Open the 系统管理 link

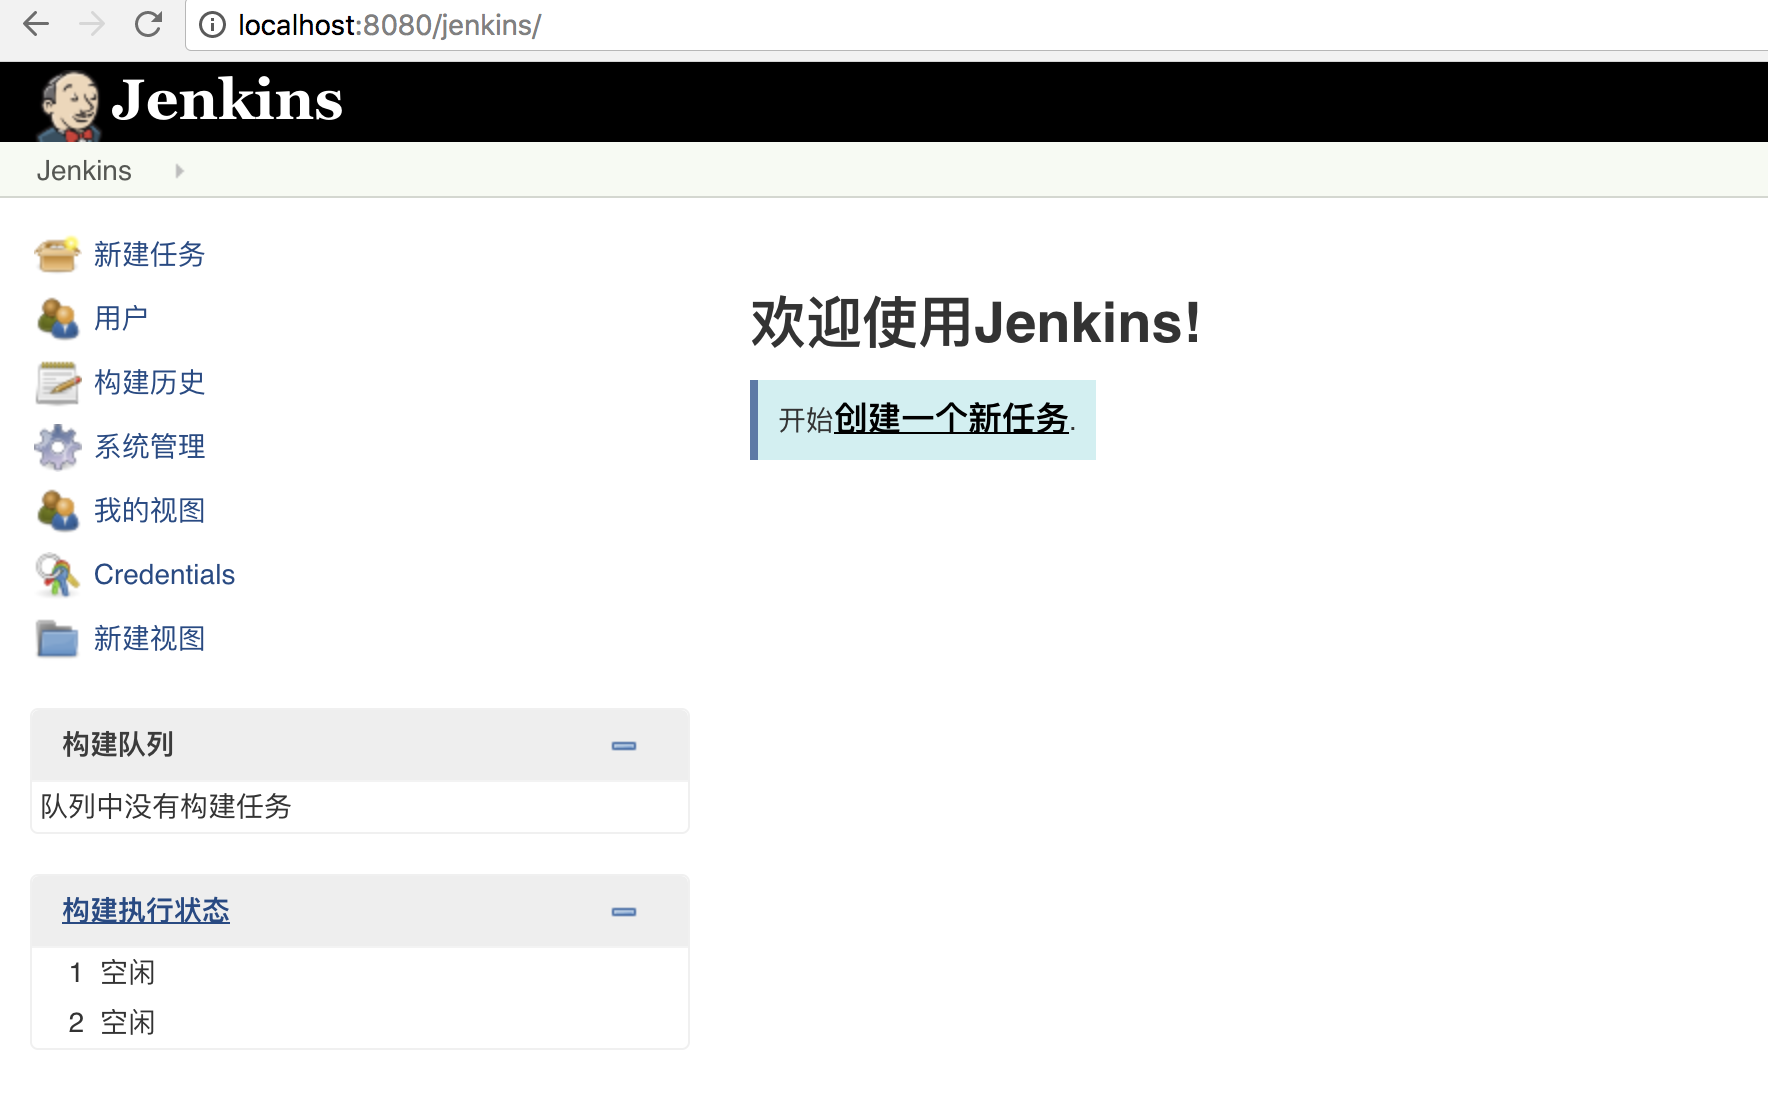[x=149, y=446]
